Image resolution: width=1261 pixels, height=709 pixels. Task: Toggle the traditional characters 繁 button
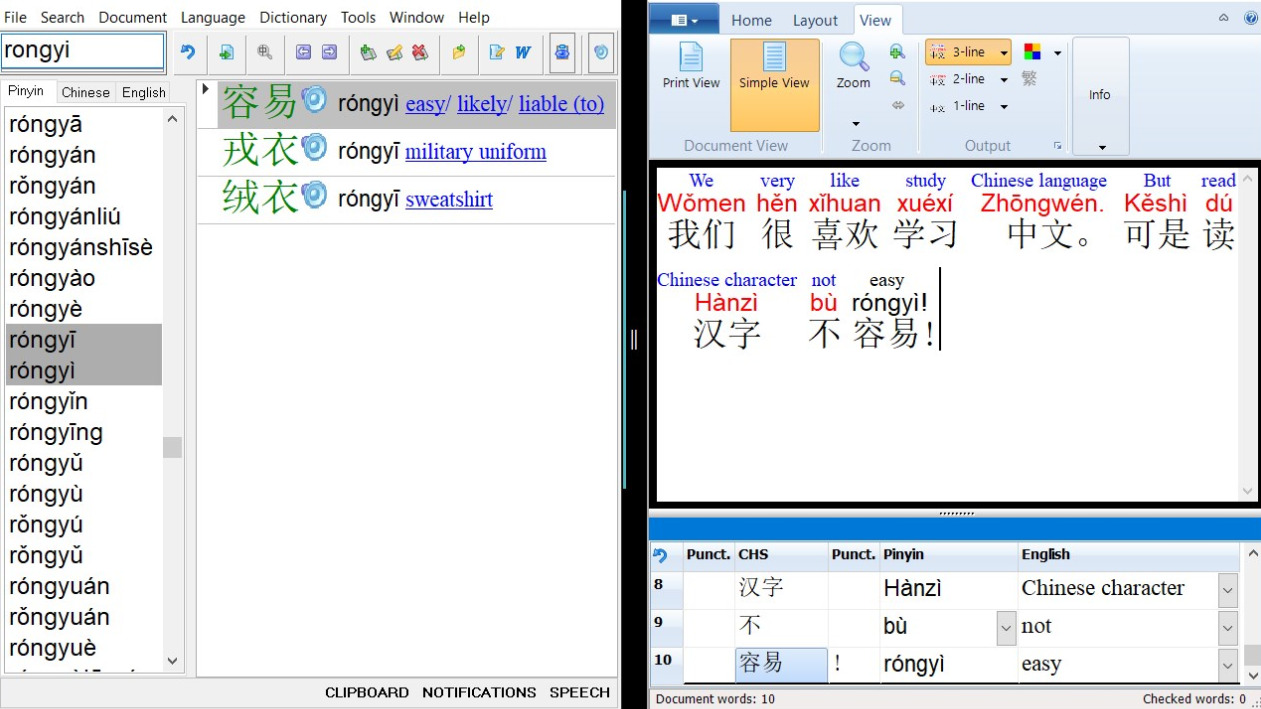click(1029, 79)
